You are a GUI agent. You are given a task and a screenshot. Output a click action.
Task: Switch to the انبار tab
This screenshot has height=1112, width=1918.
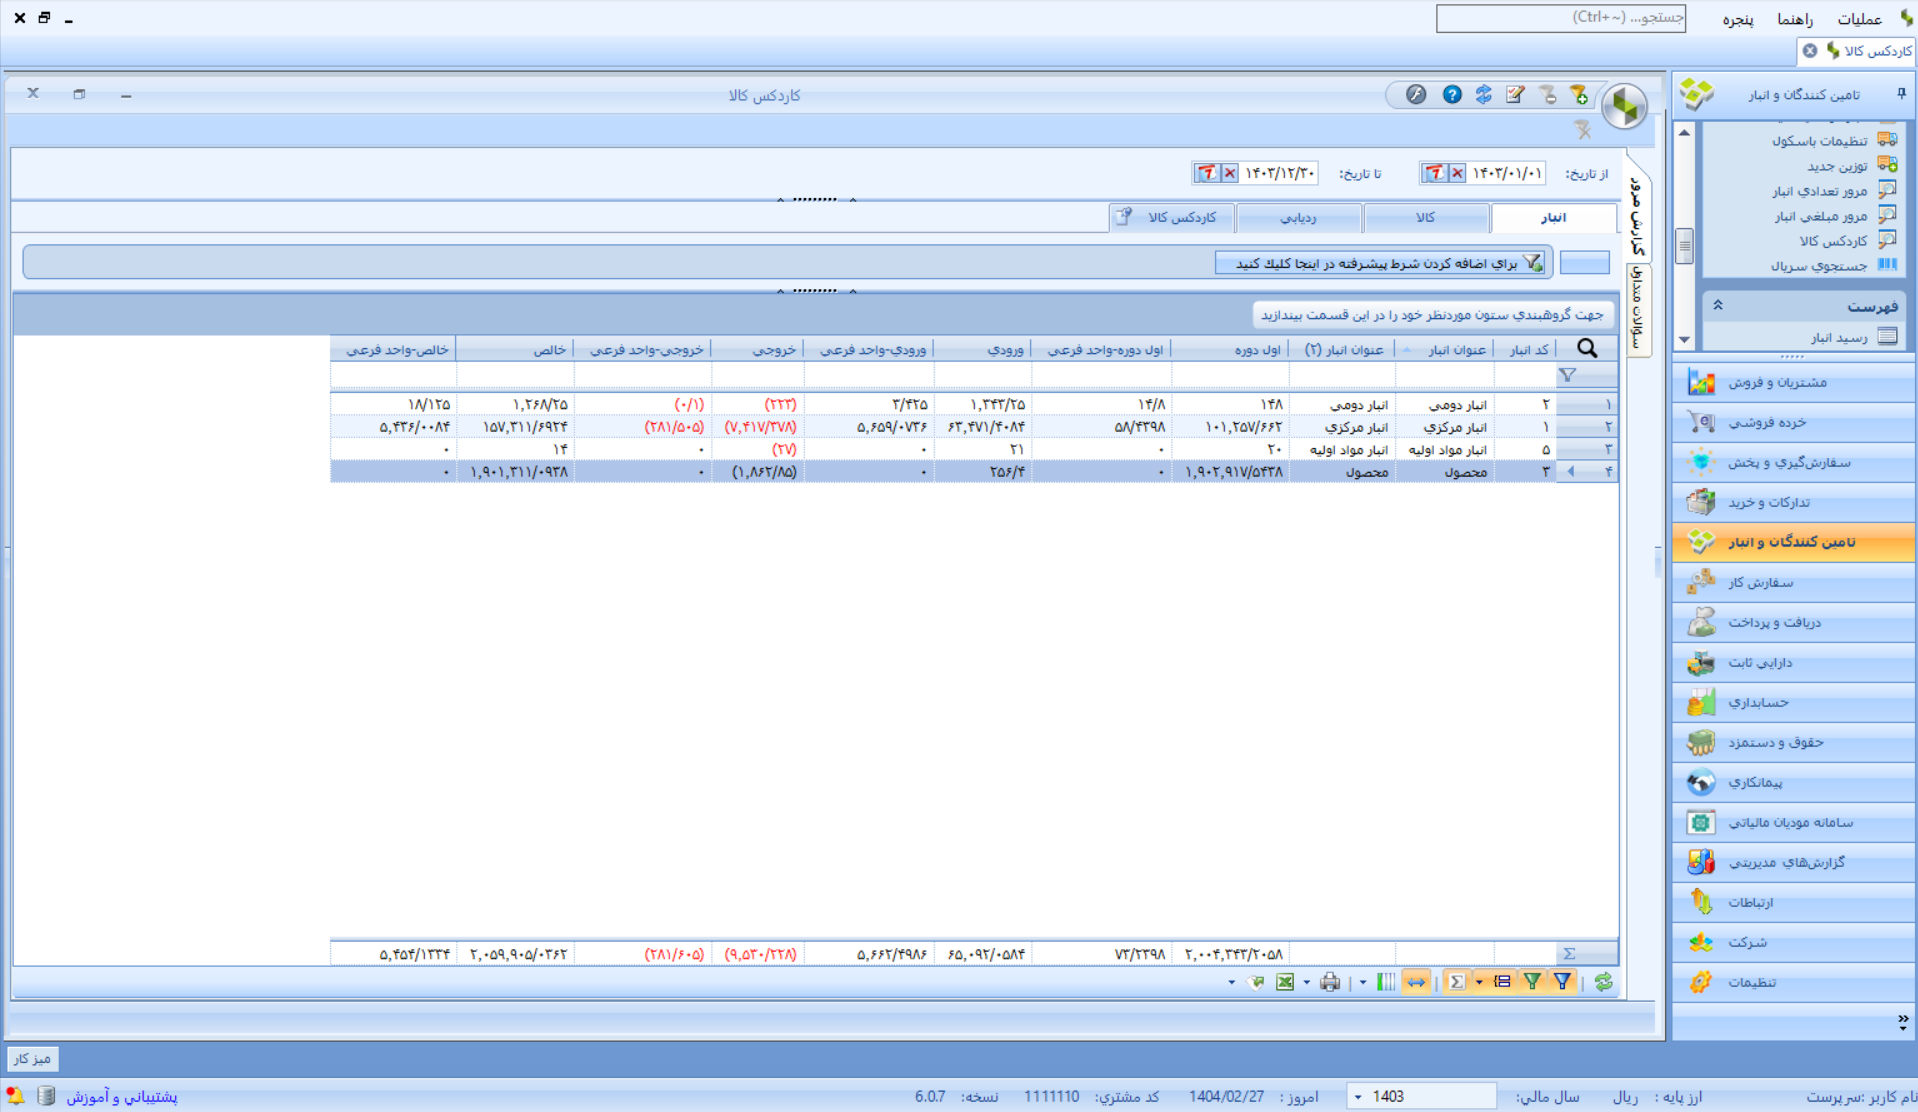pyautogui.click(x=1553, y=218)
